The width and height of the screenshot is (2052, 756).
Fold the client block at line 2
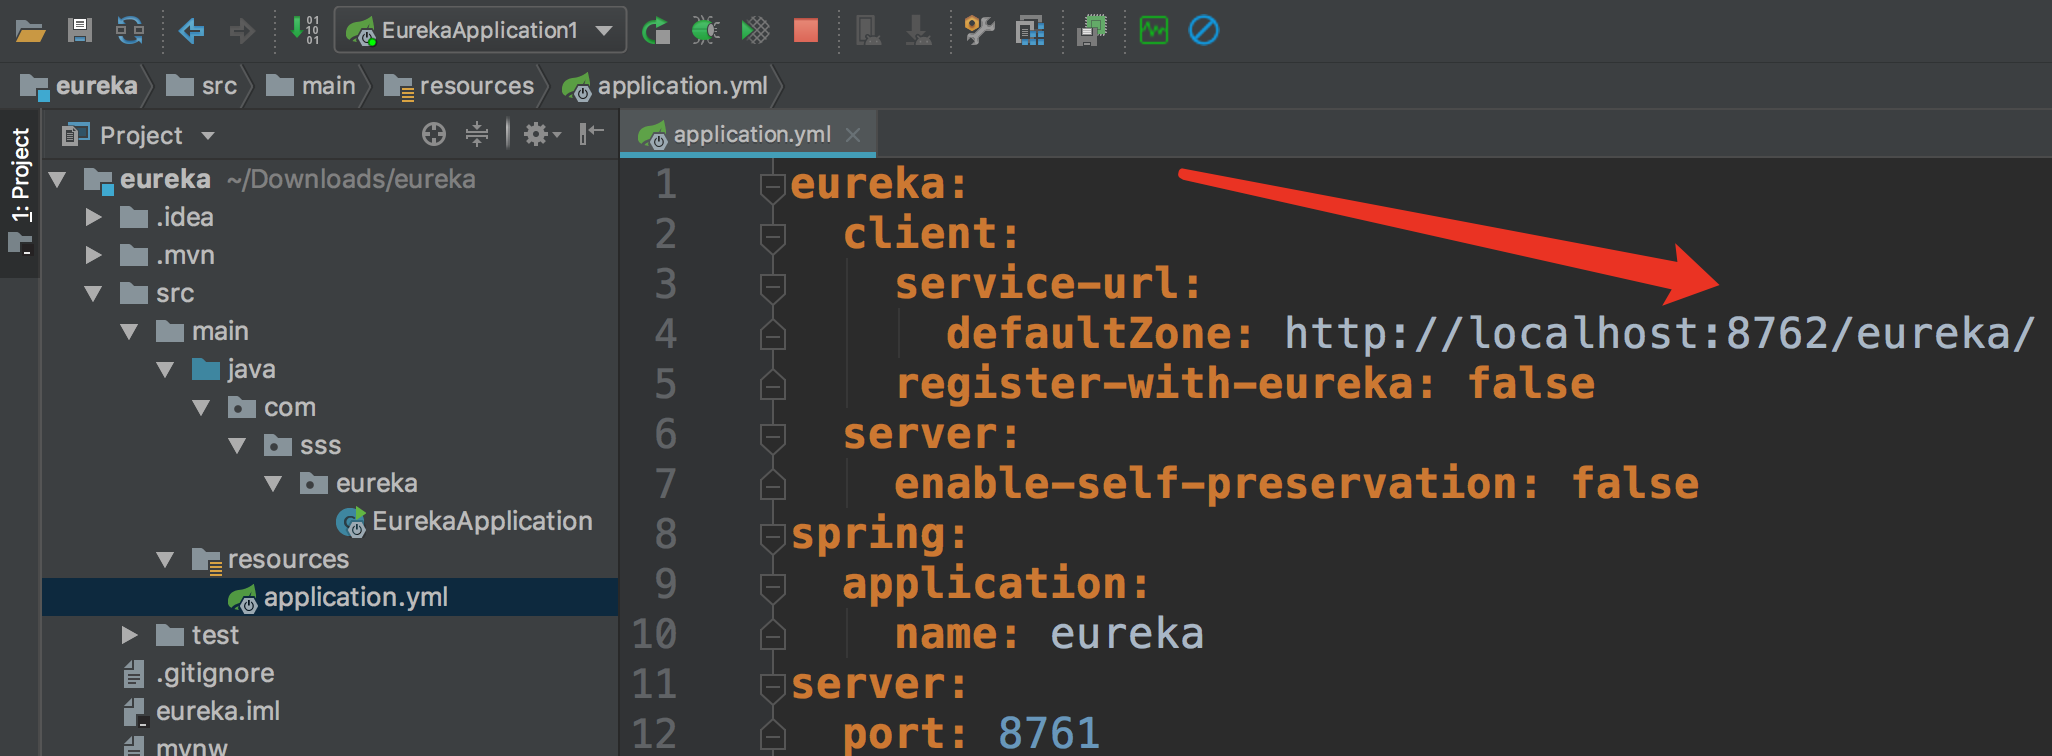point(772,236)
